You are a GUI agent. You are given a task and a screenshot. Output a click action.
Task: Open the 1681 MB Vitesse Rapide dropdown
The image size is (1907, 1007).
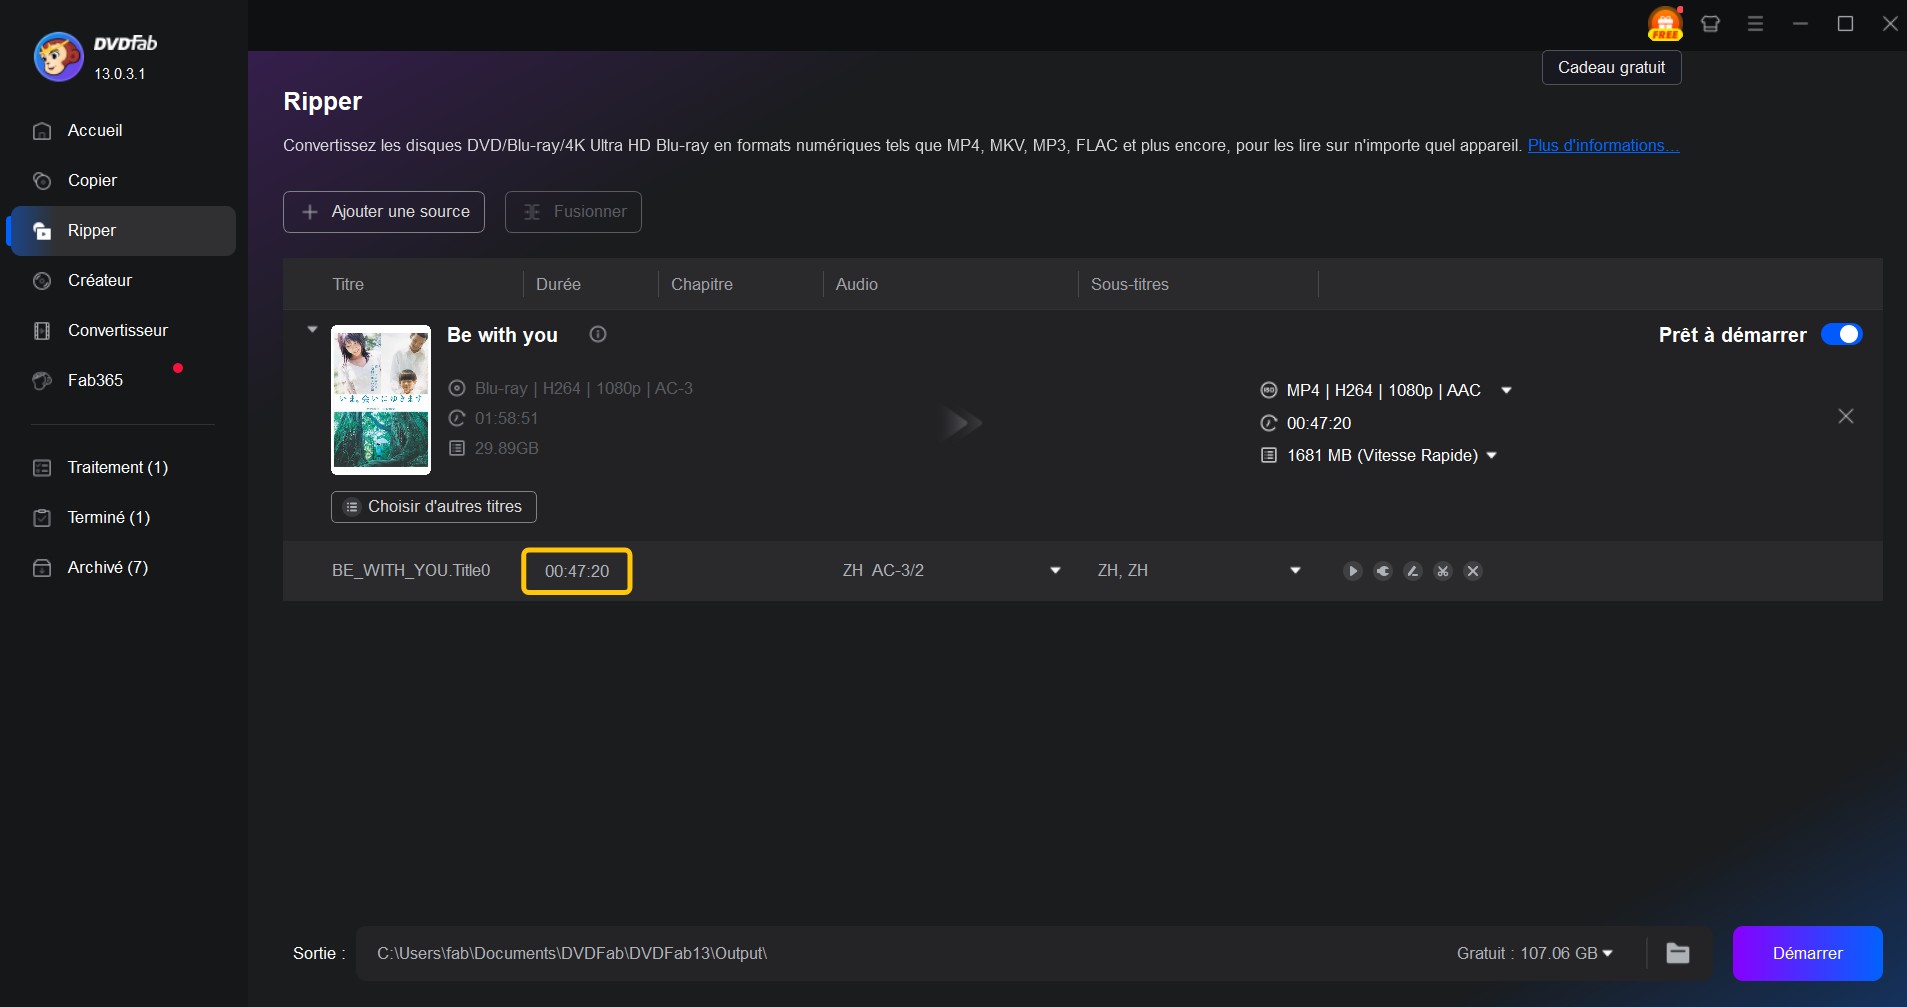click(1491, 455)
